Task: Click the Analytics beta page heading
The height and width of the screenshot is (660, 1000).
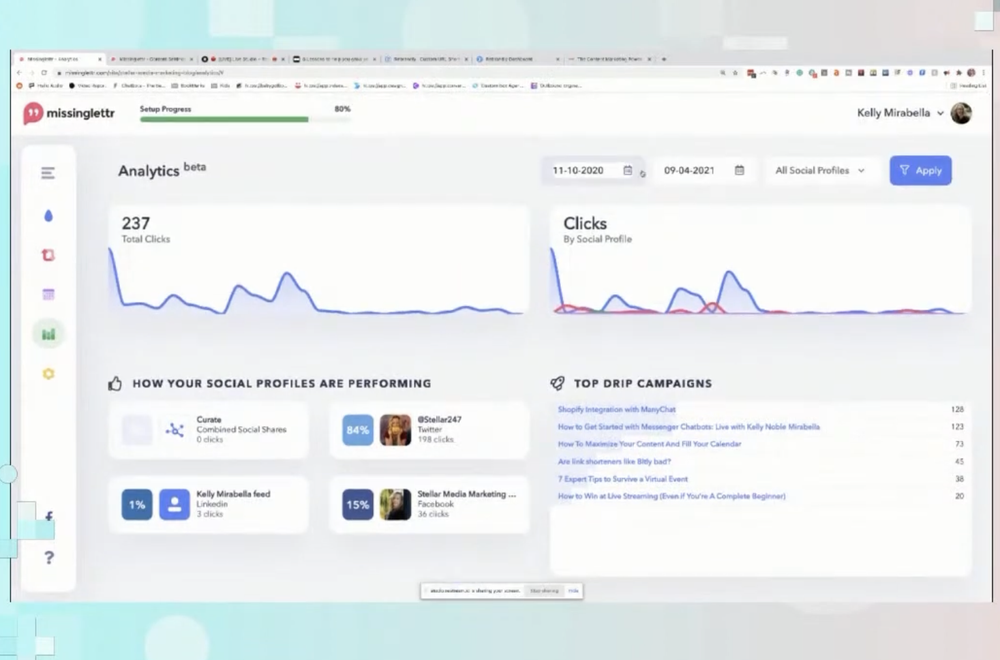Action: pyautogui.click(x=162, y=170)
